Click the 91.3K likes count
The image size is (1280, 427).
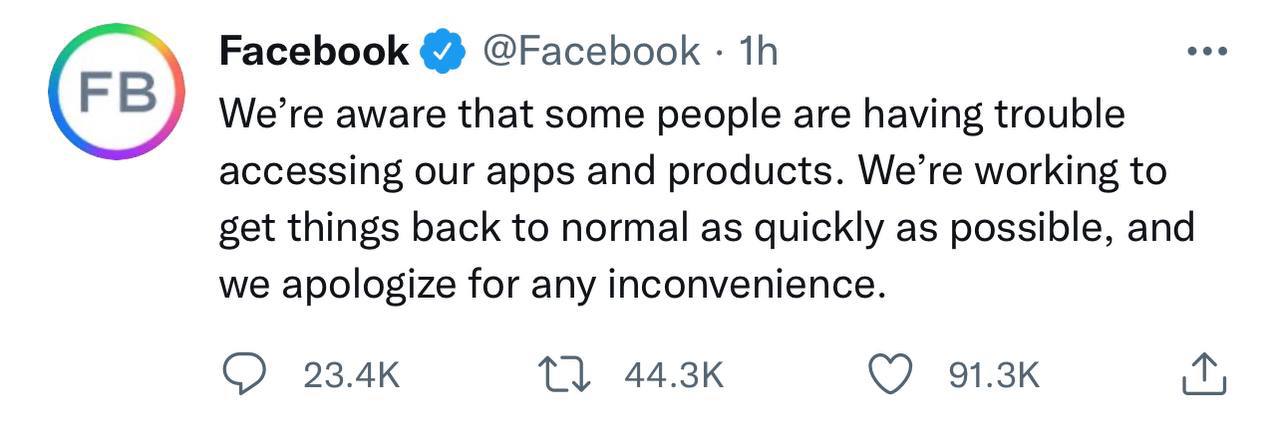tap(993, 376)
